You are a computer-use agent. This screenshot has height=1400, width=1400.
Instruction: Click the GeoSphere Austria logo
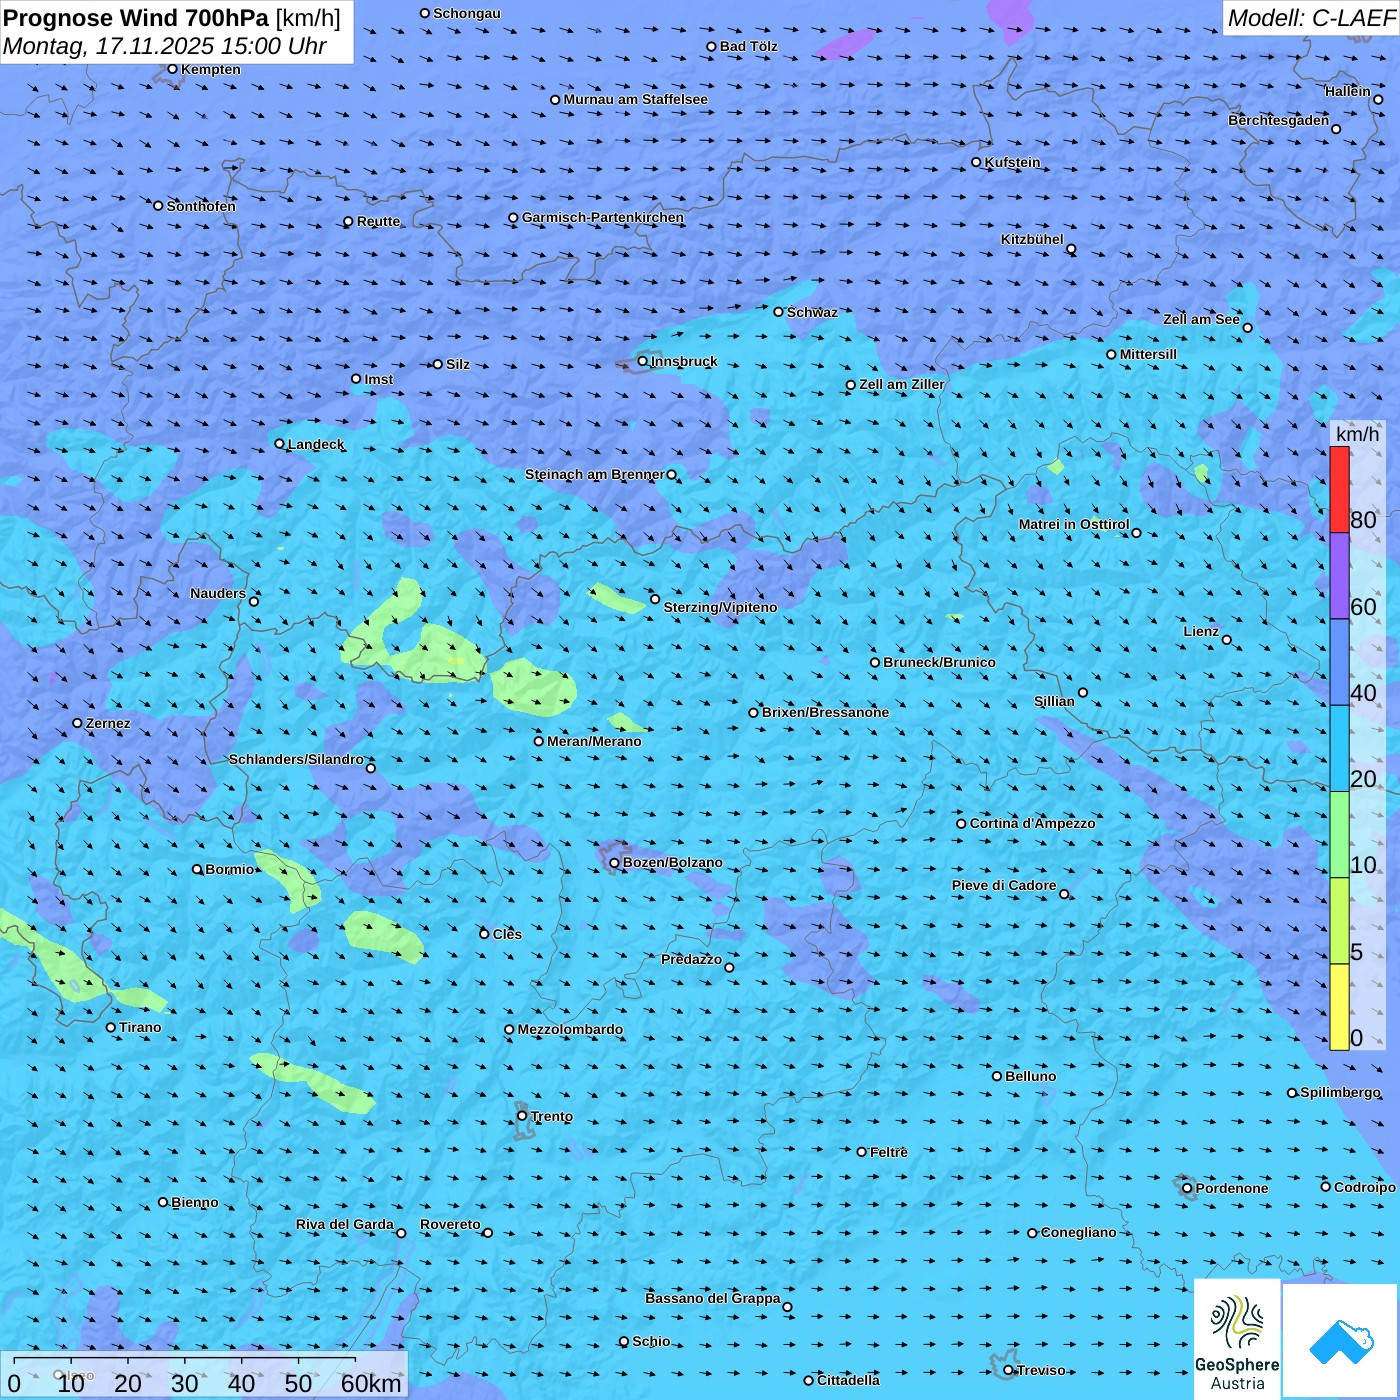click(1237, 1339)
